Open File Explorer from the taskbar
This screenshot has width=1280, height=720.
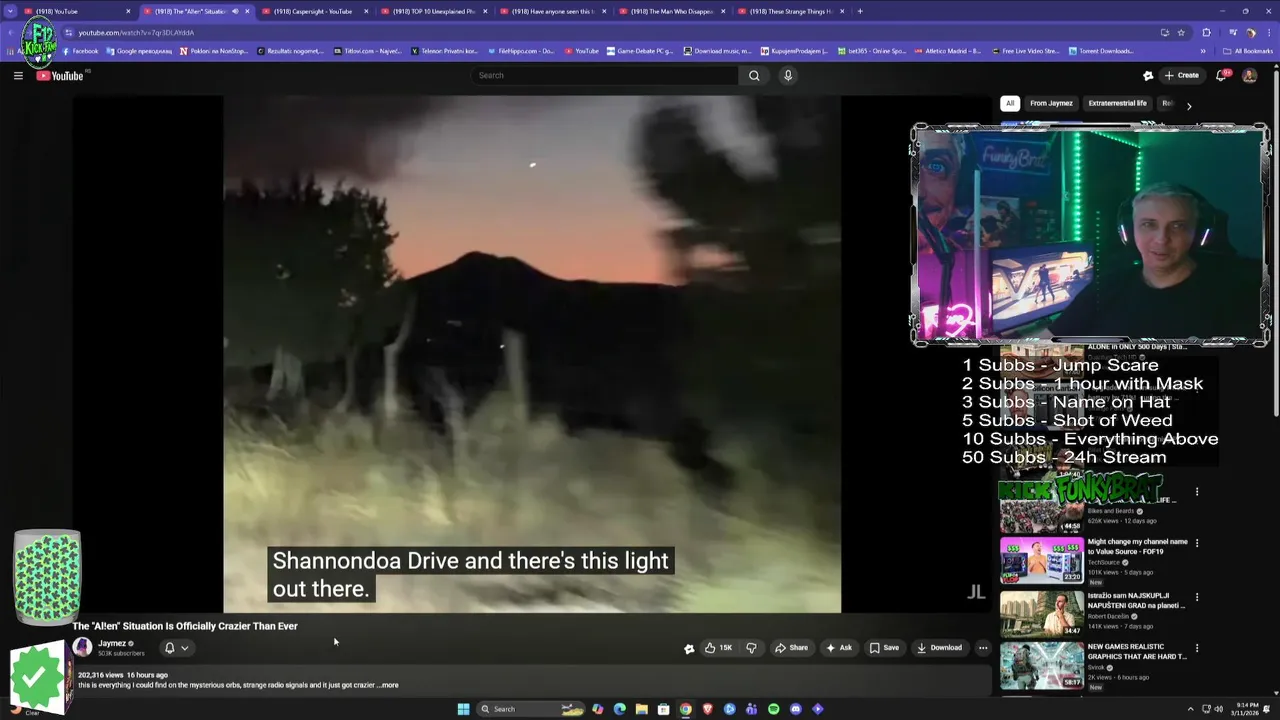point(641,709)
